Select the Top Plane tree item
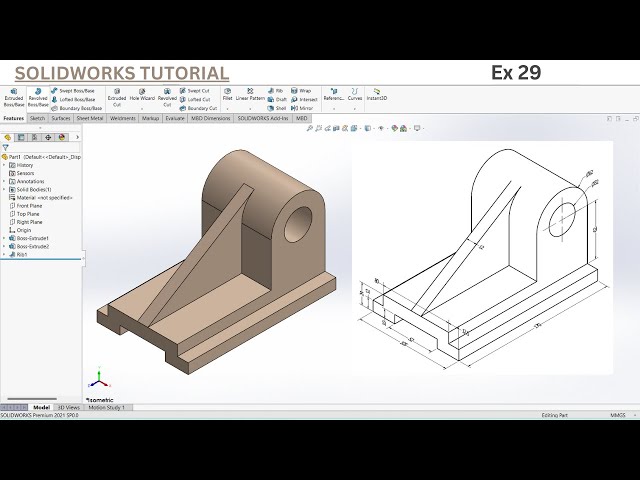Viewport: 640px width, 480px height. 24,214
